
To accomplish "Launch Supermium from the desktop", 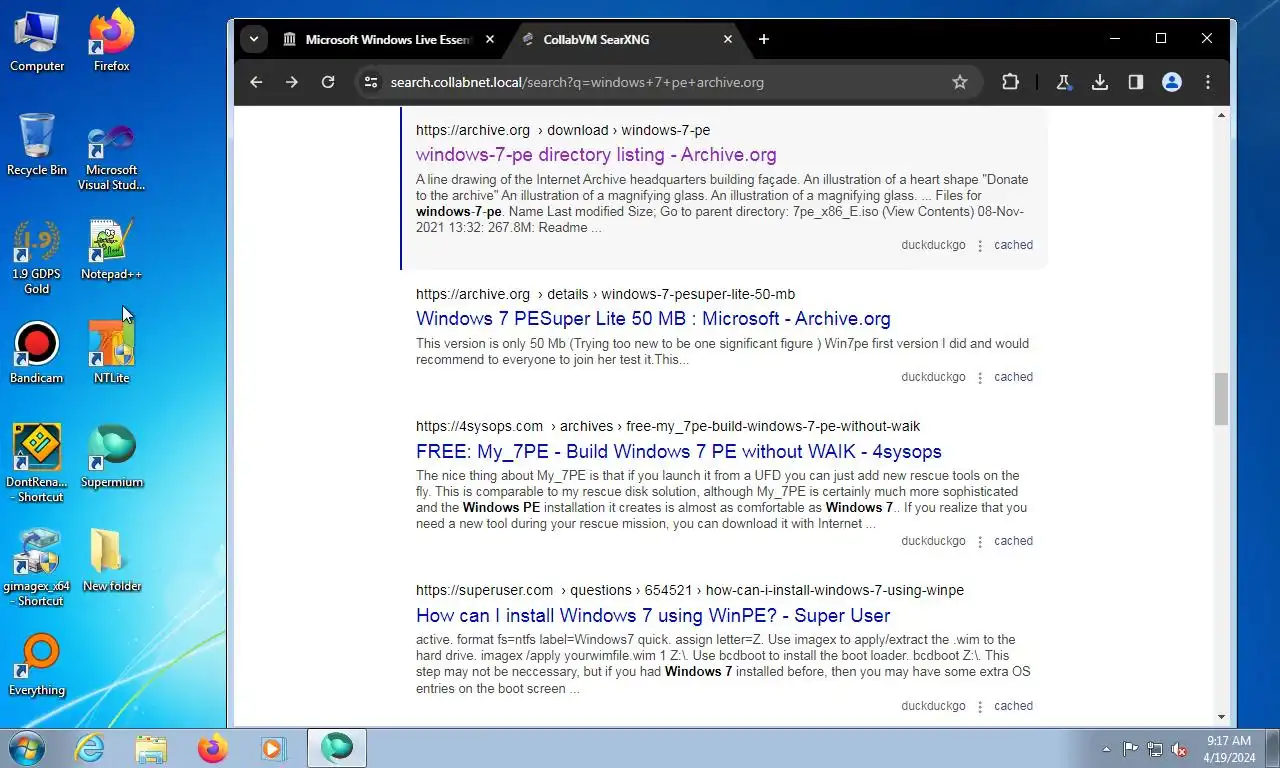I will [112, 458].
